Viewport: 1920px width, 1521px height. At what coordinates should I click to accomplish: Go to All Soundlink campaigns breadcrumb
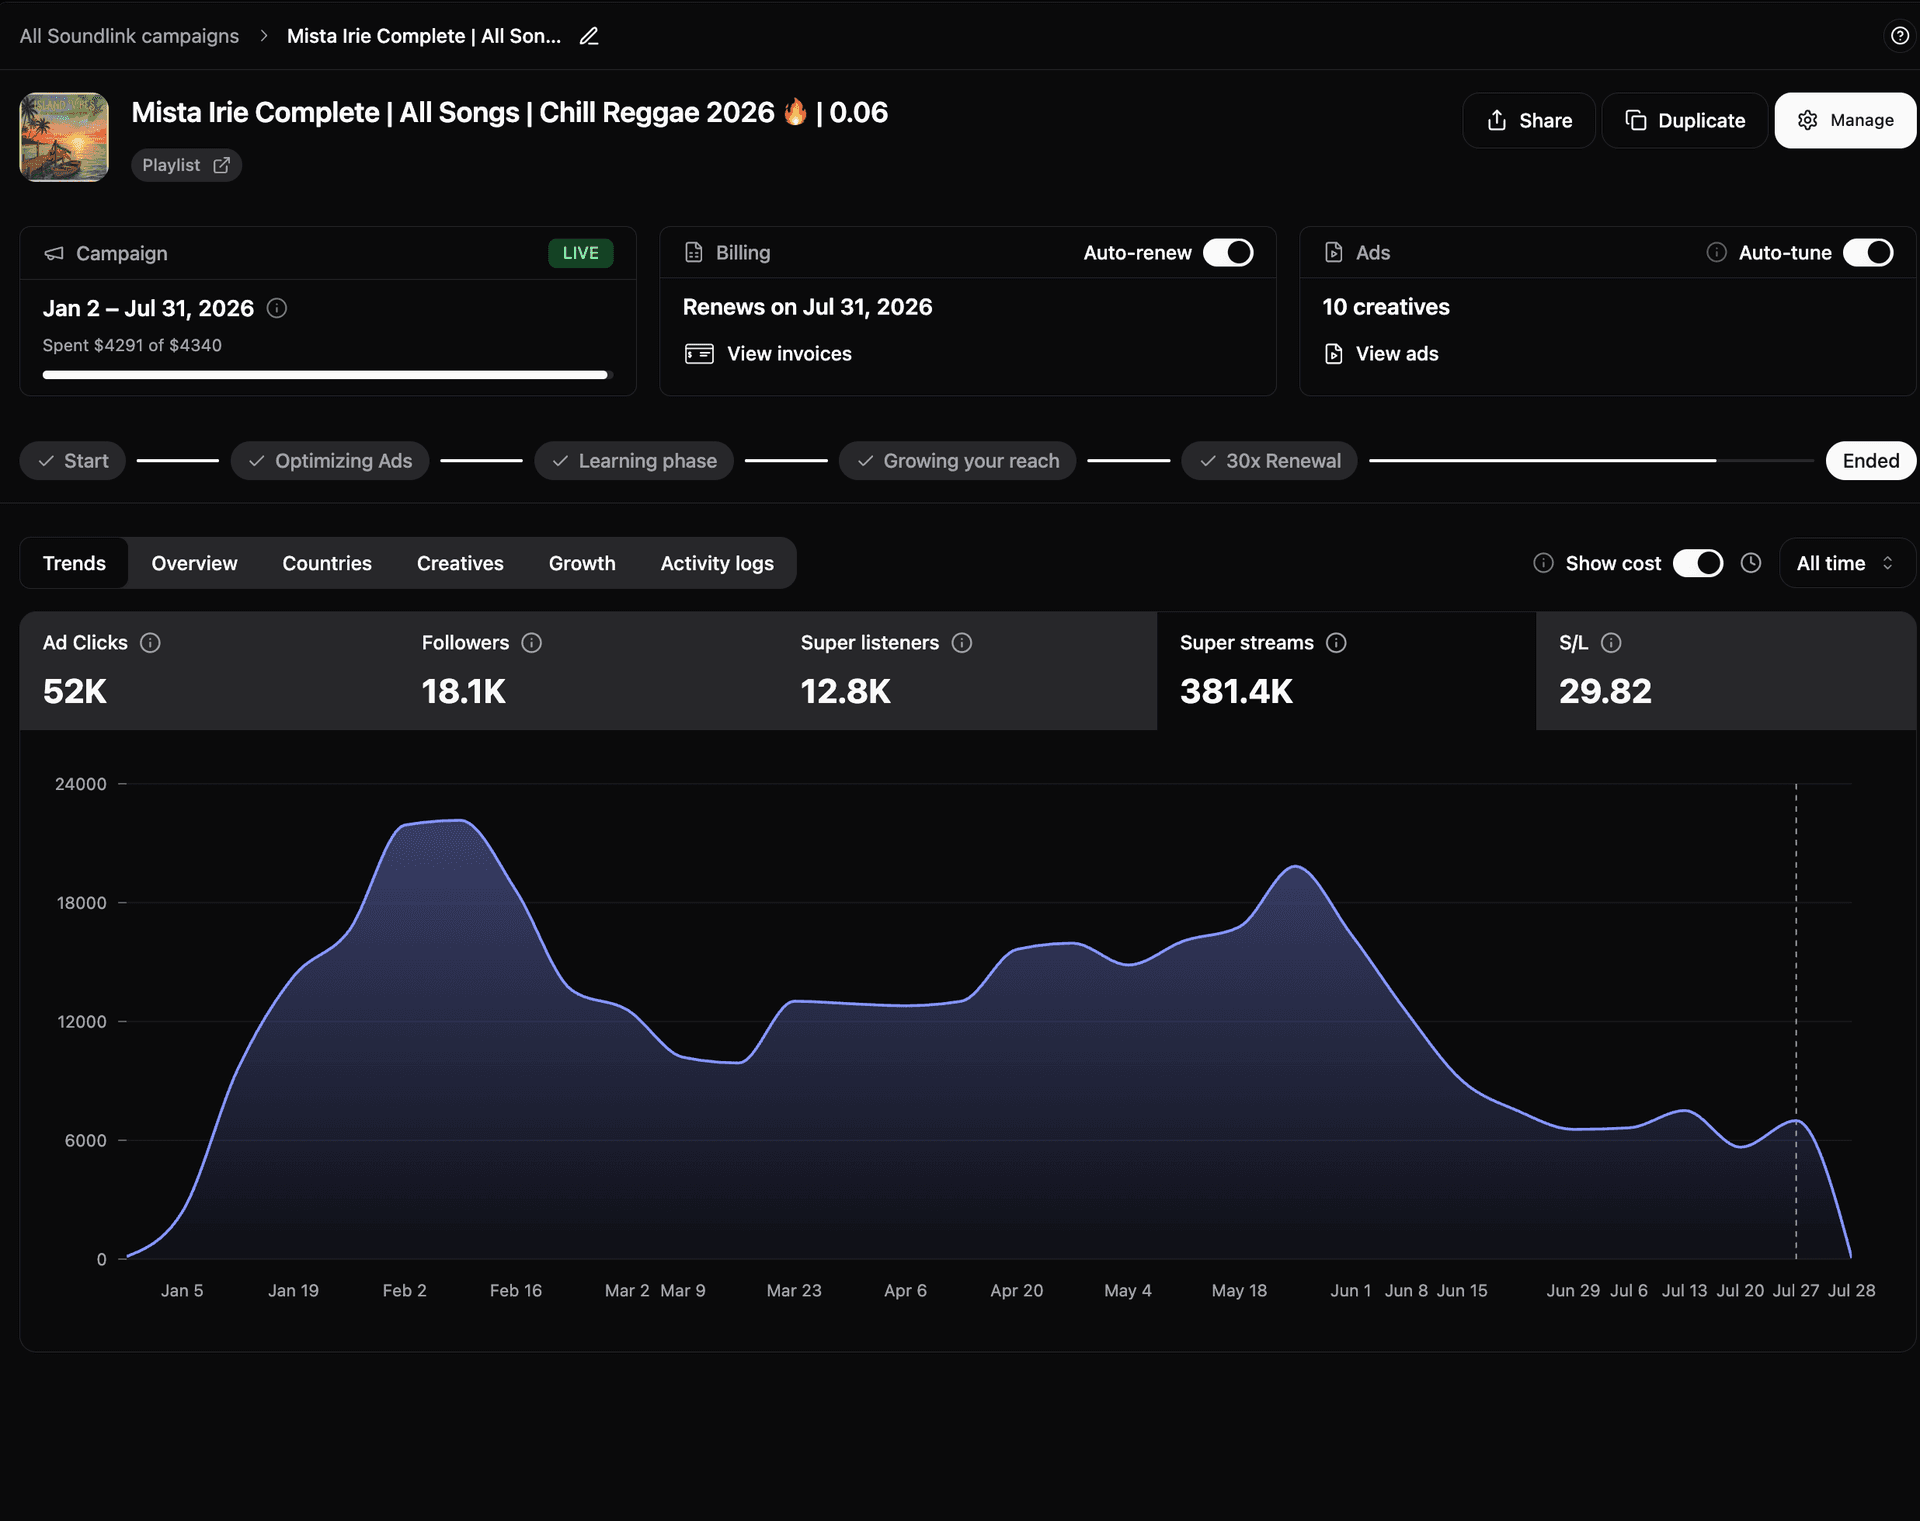click(129, 36)
